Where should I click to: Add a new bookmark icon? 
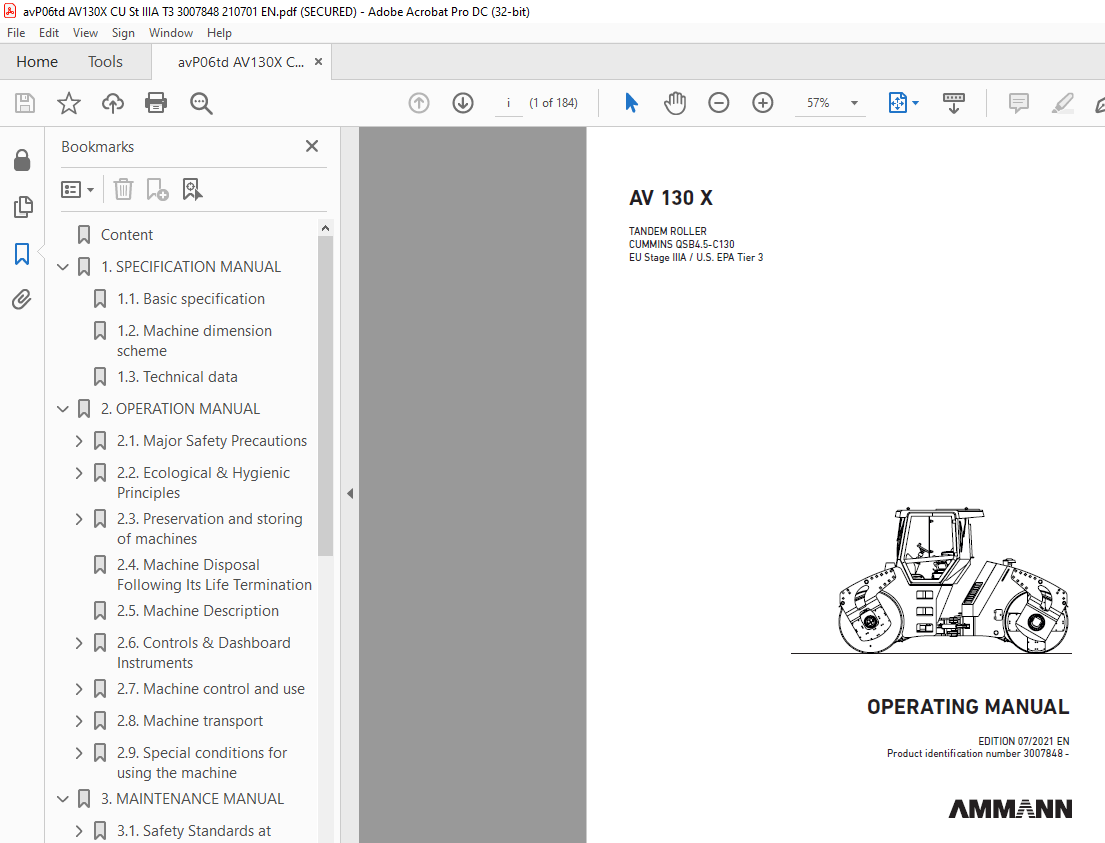(x=157, y=189)
